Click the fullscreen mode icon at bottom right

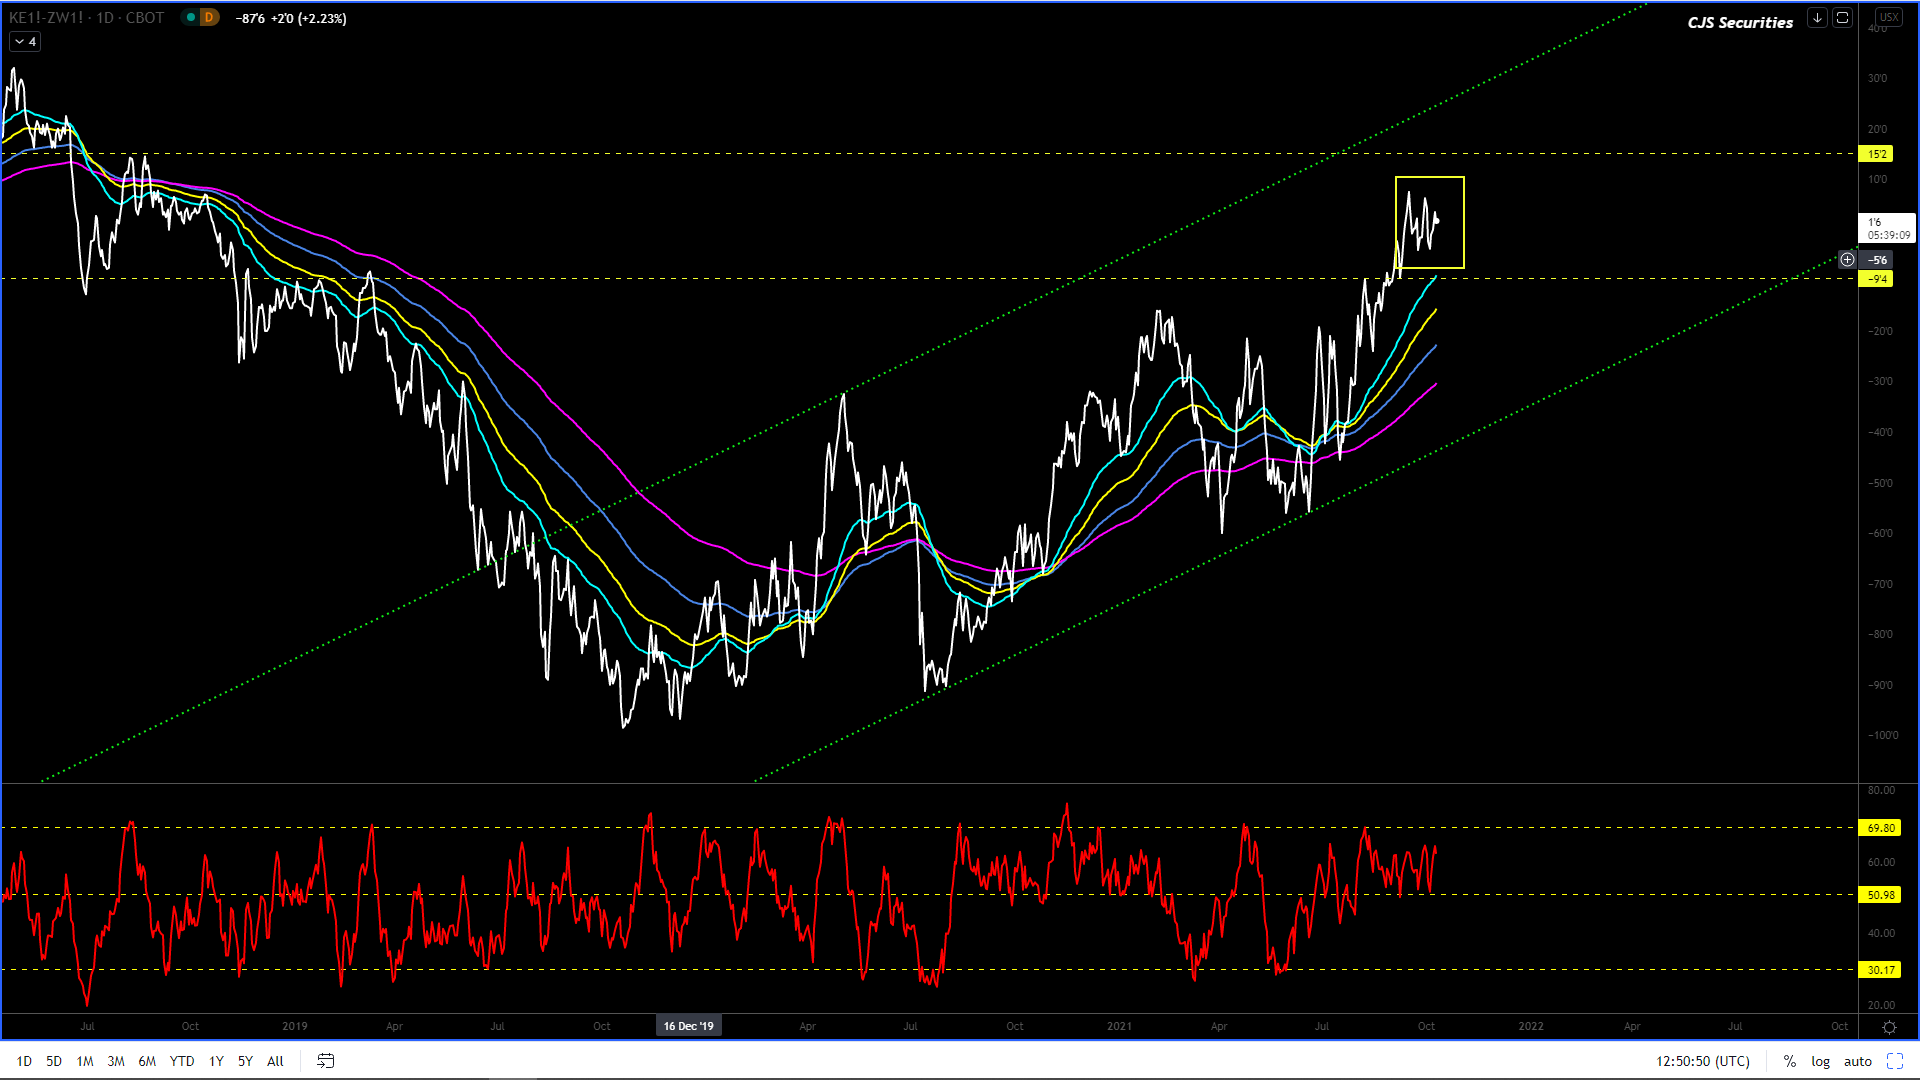coord(1894,1061)
